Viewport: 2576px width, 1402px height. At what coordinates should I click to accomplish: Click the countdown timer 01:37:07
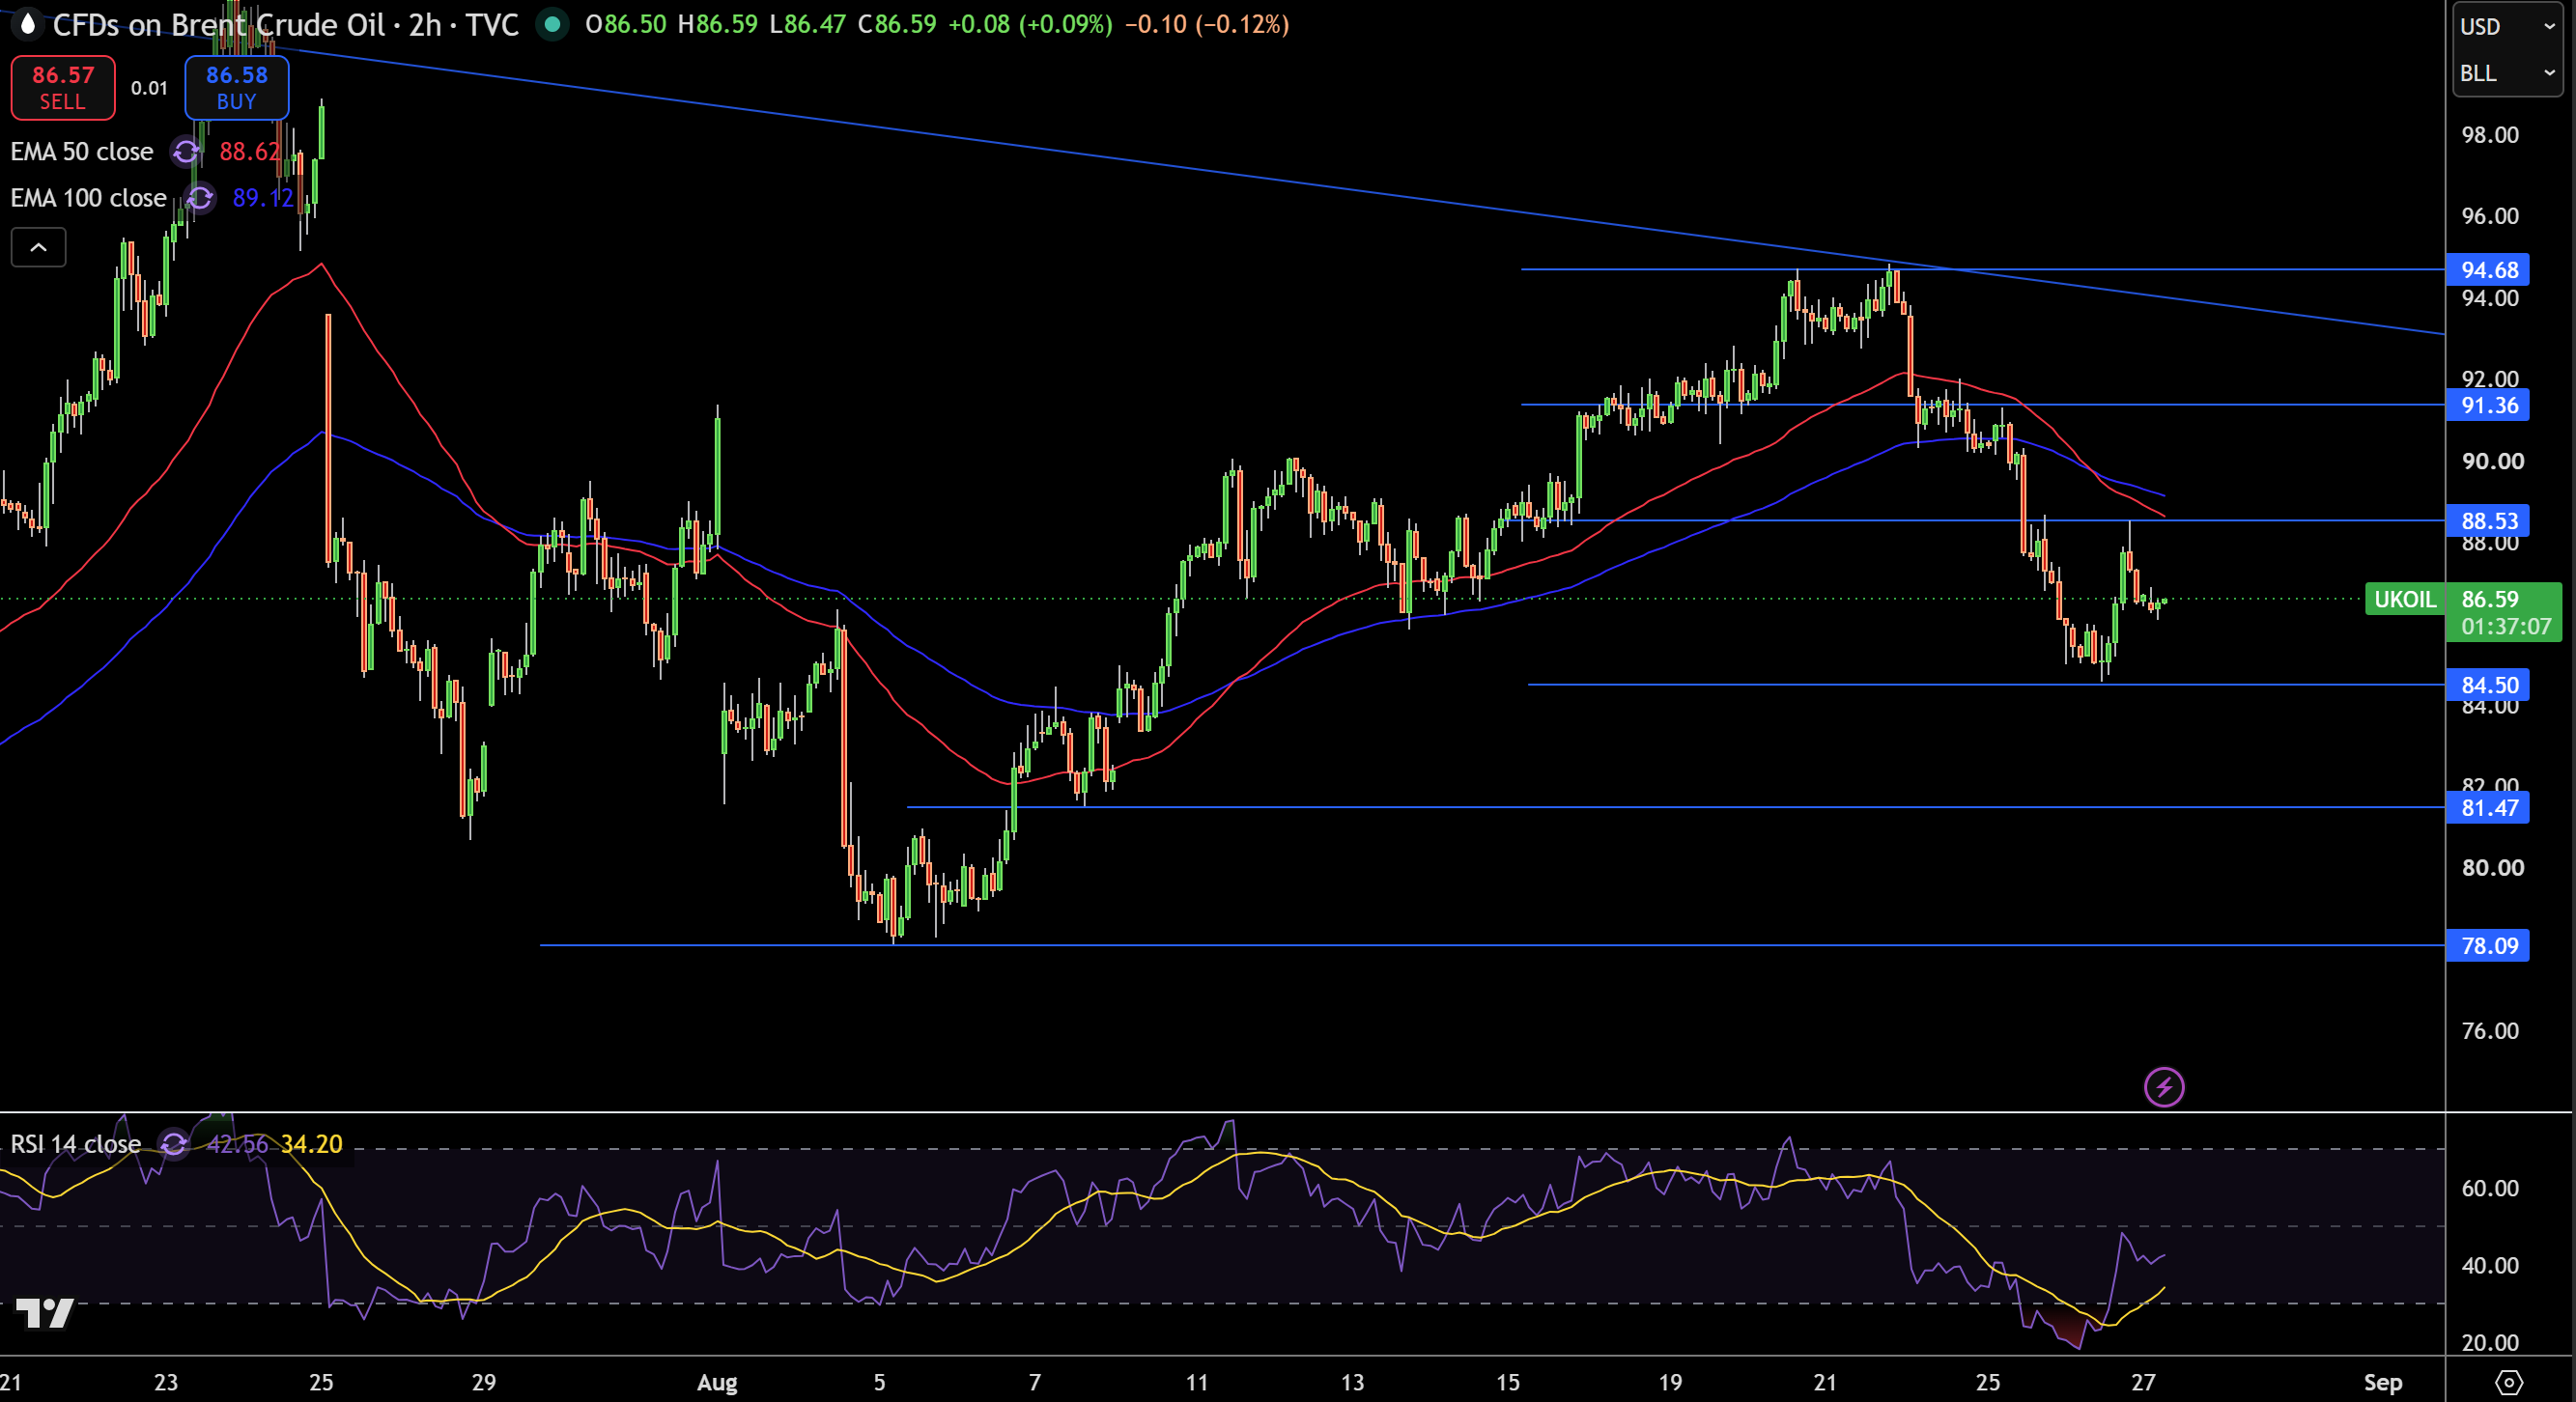click(2506, 626)
